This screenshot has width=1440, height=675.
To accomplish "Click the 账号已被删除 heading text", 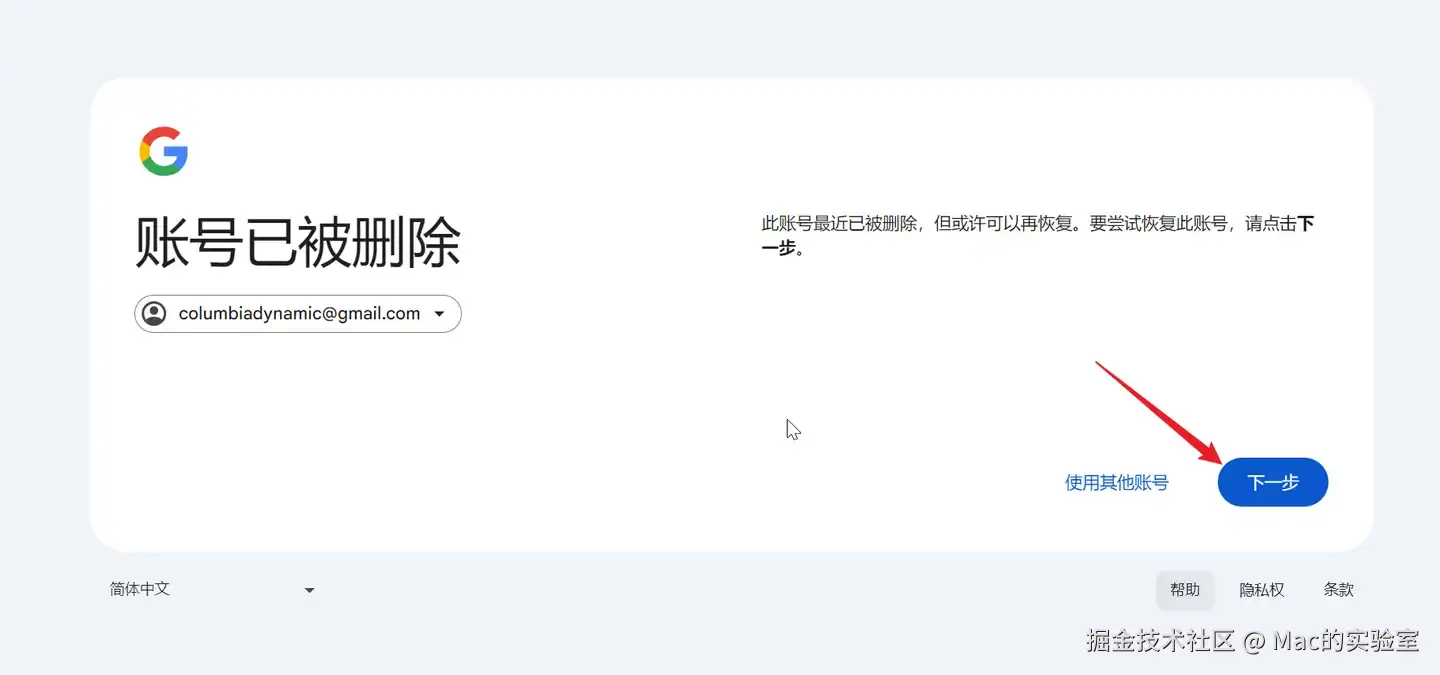I will pyautogui.click(x=298, y=242).
